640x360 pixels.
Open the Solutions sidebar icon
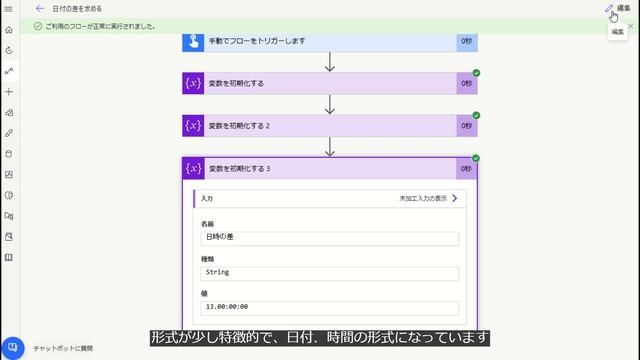pyautogui.click(x=9, y=237)
